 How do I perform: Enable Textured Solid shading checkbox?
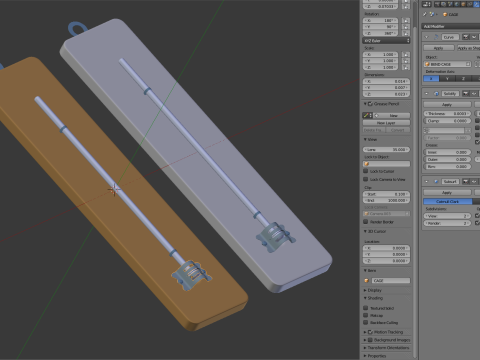[366, 308]
